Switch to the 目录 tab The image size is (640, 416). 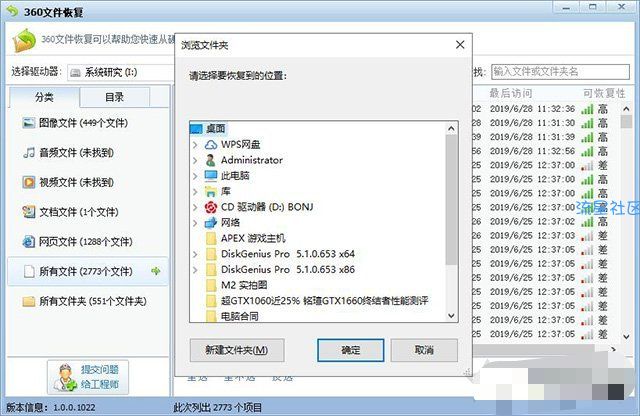click(115, 97)
